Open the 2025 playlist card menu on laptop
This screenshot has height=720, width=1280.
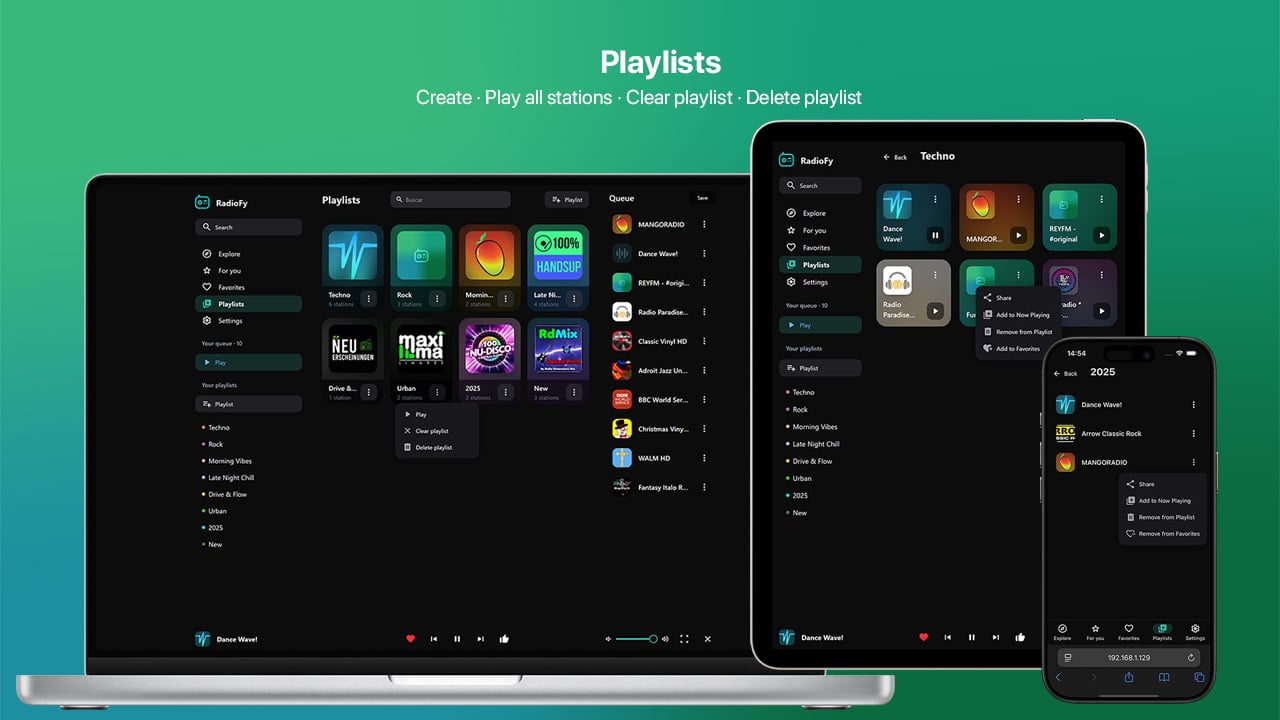[505, 392]
